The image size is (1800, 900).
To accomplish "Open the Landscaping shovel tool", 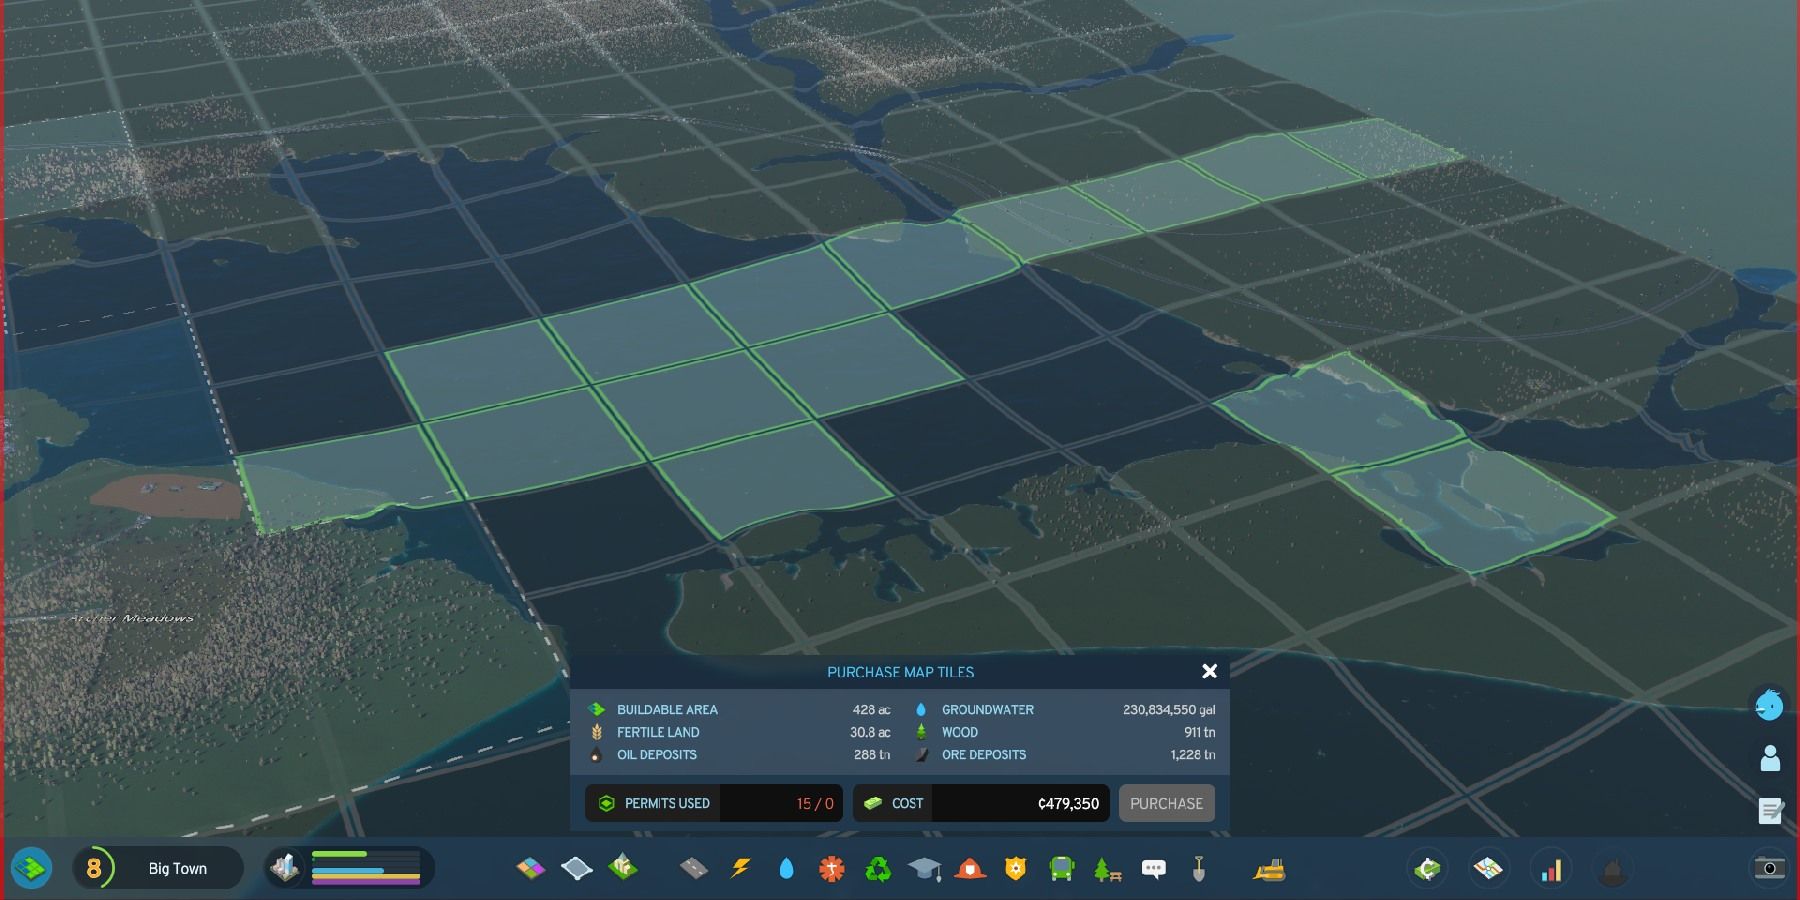I will click(x=1198, y=868).
